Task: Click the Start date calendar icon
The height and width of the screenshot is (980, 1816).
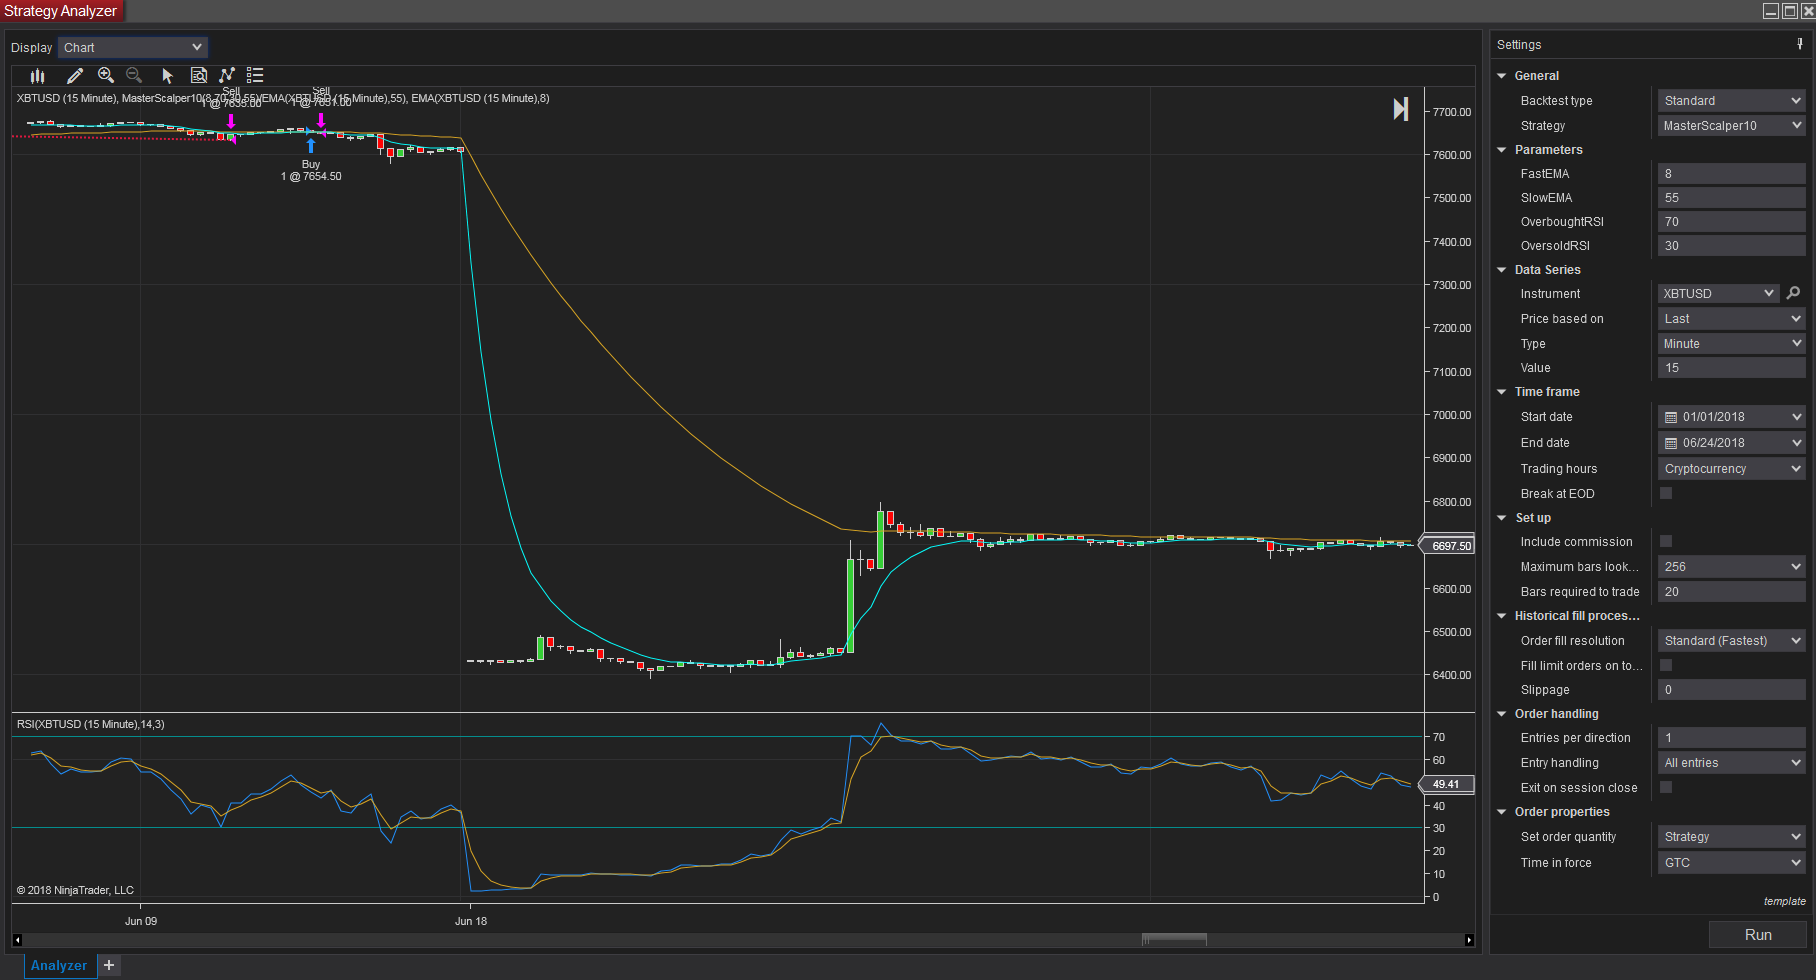Action: point(1671,417)
